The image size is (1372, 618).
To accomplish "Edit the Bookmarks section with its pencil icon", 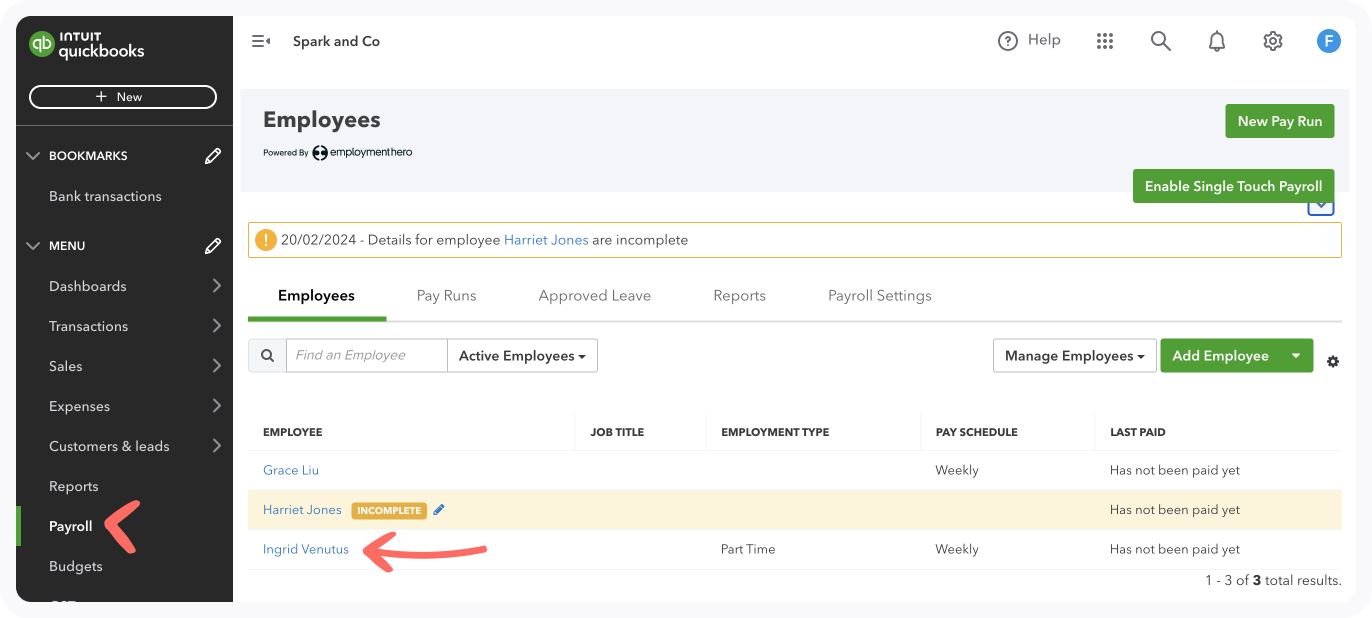I will tap(212, 155).
